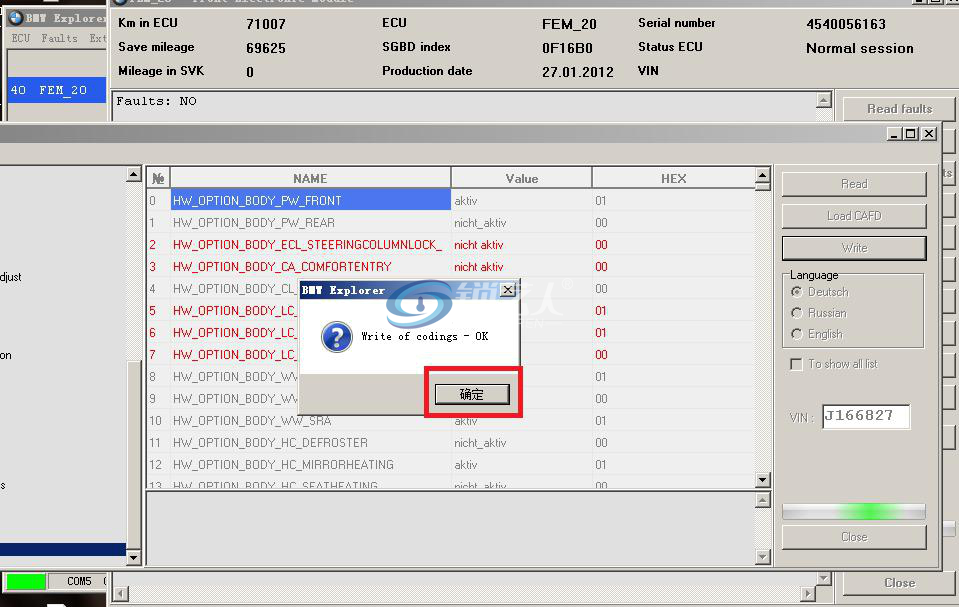Select English language radio button
The height and width of the screenshot is (607, 959).
(796, 334)
